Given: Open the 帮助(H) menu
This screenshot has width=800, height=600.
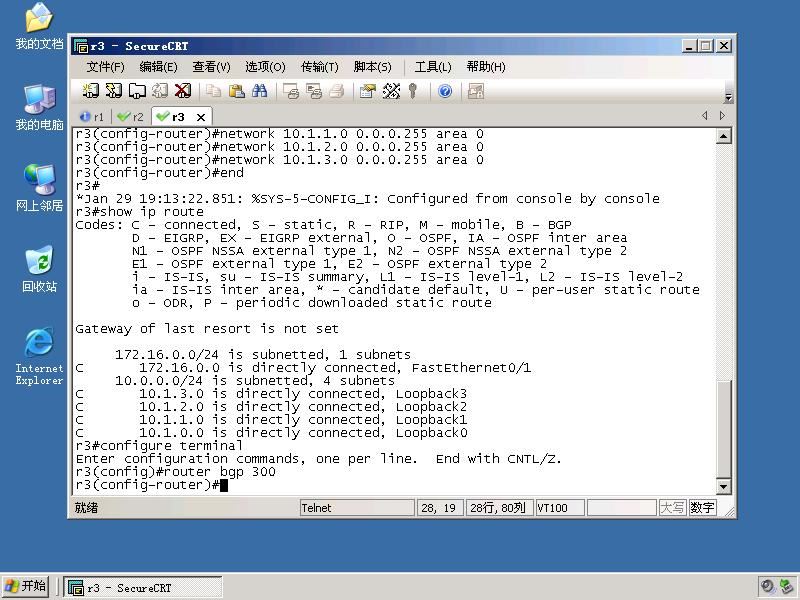Looking at the screenshot, I should click(486, 67).
